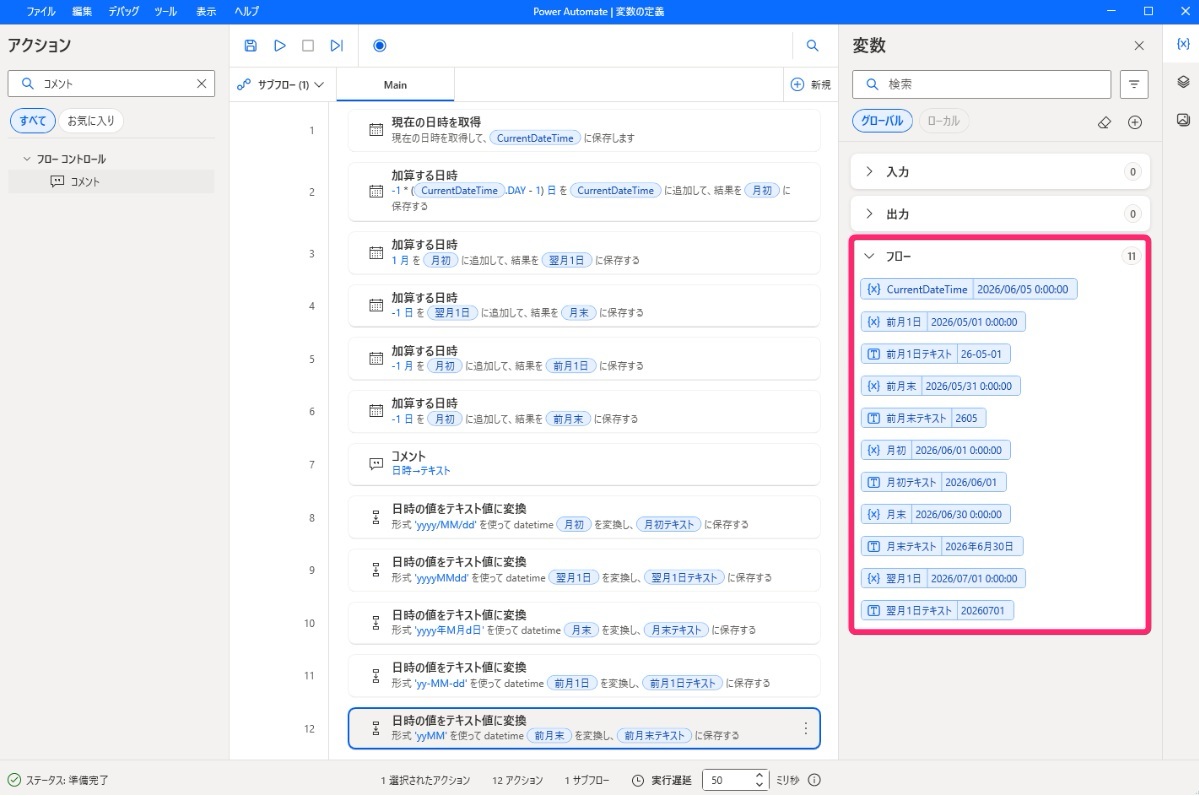Image resolution: width=1199 pixels, height=796 pixels.
Task: Stop the flow with the square icon
Action: pos(308,46)
